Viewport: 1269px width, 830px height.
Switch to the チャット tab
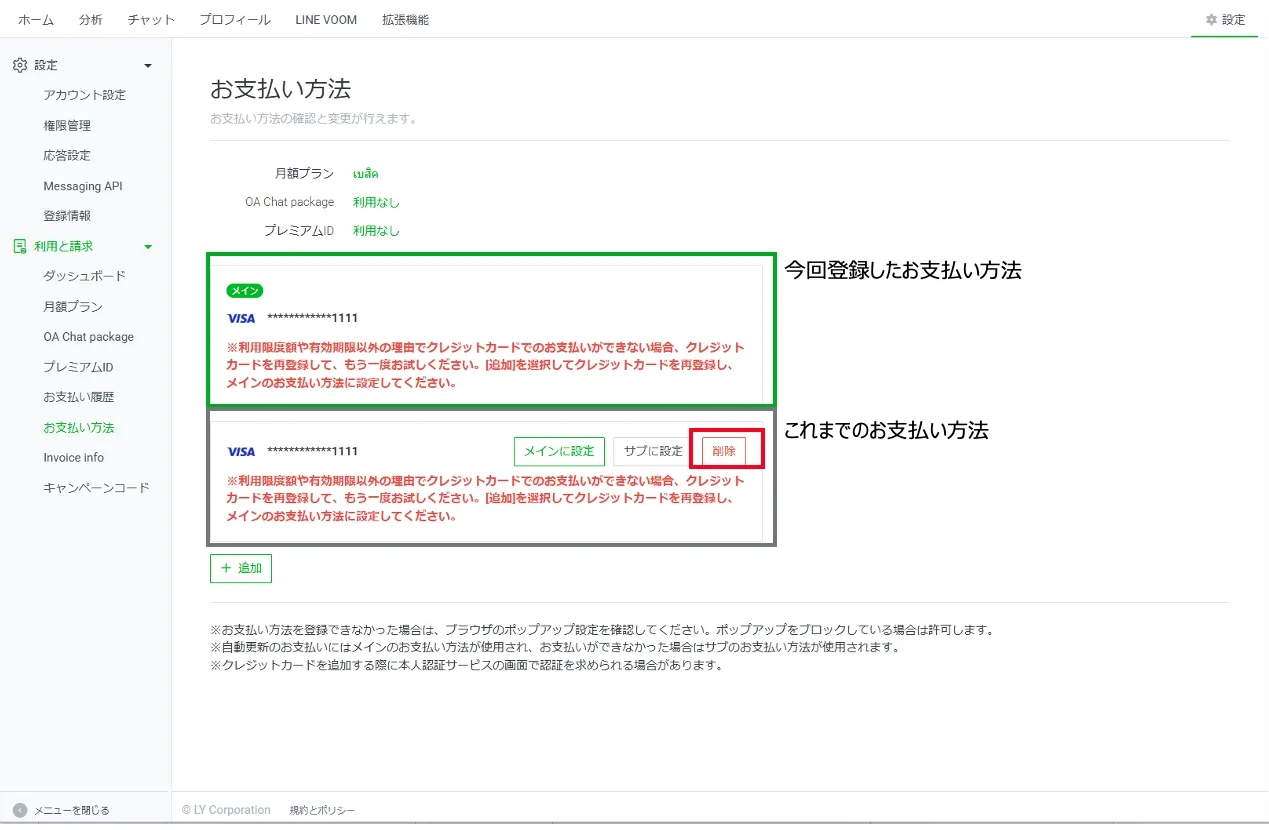151,20
